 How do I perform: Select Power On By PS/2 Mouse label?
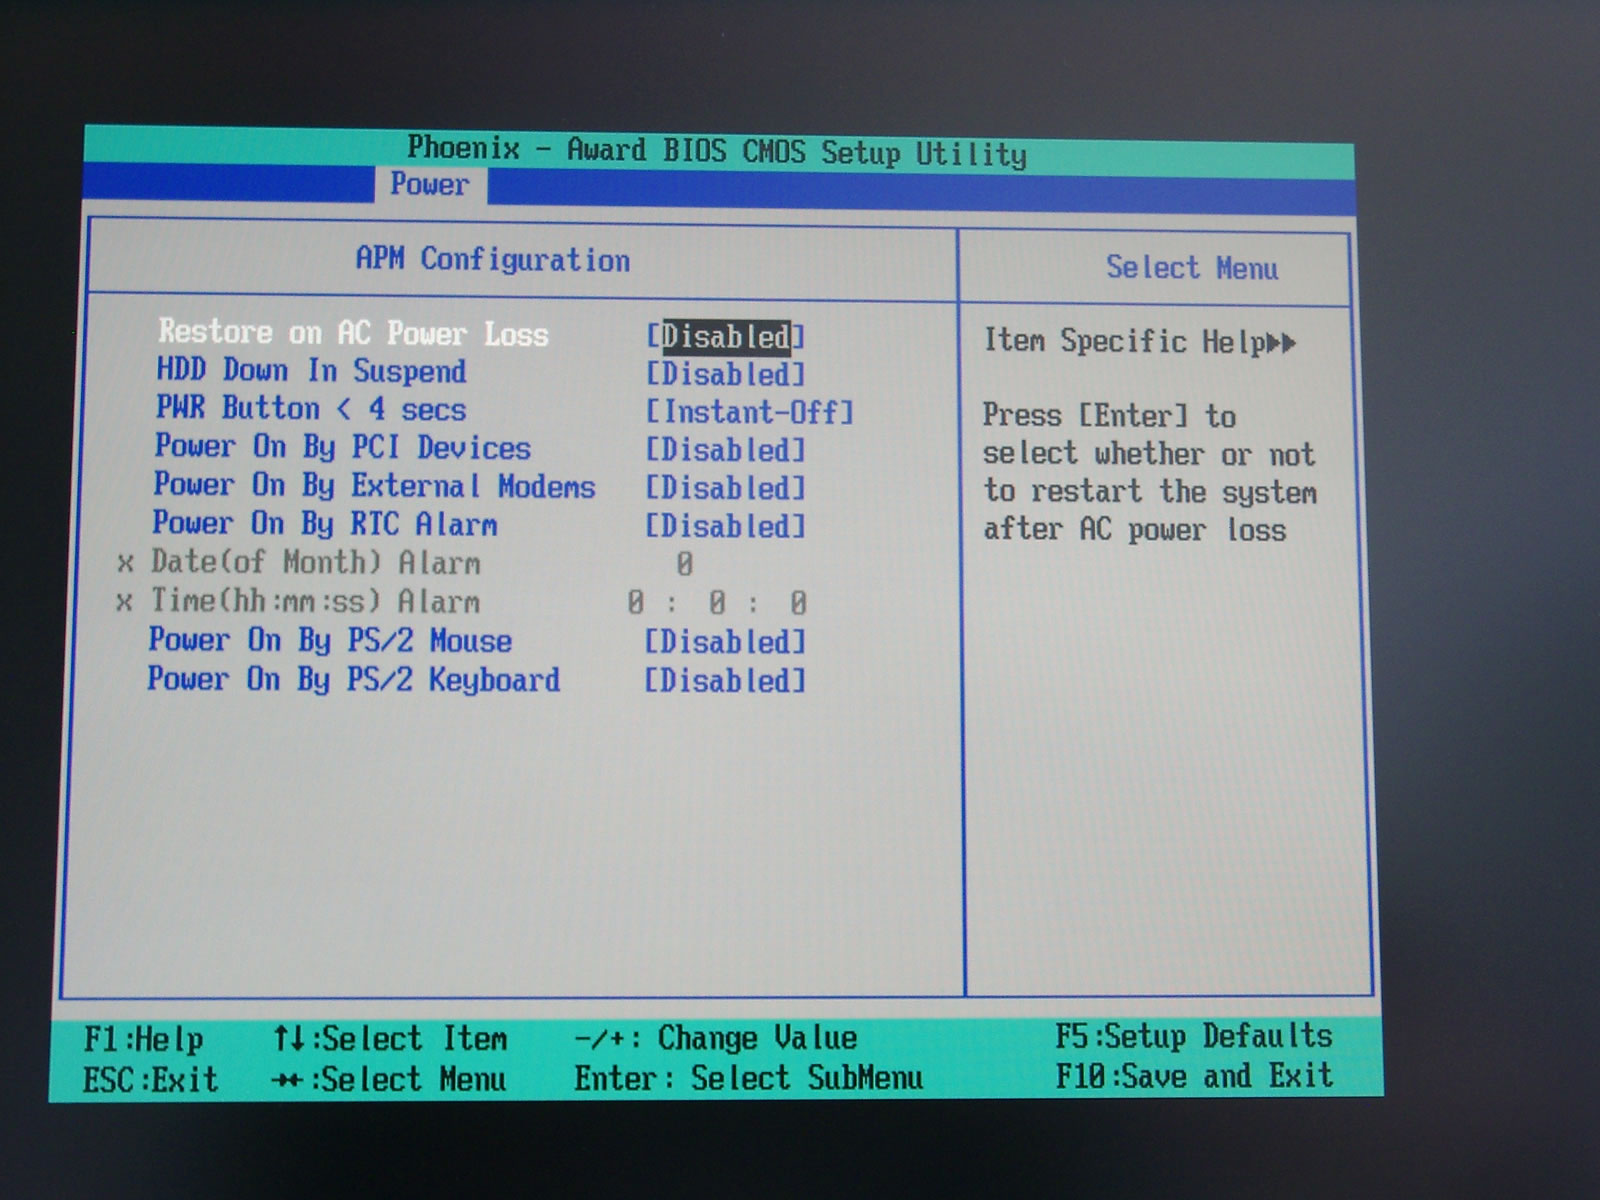[x=330, y=640]
